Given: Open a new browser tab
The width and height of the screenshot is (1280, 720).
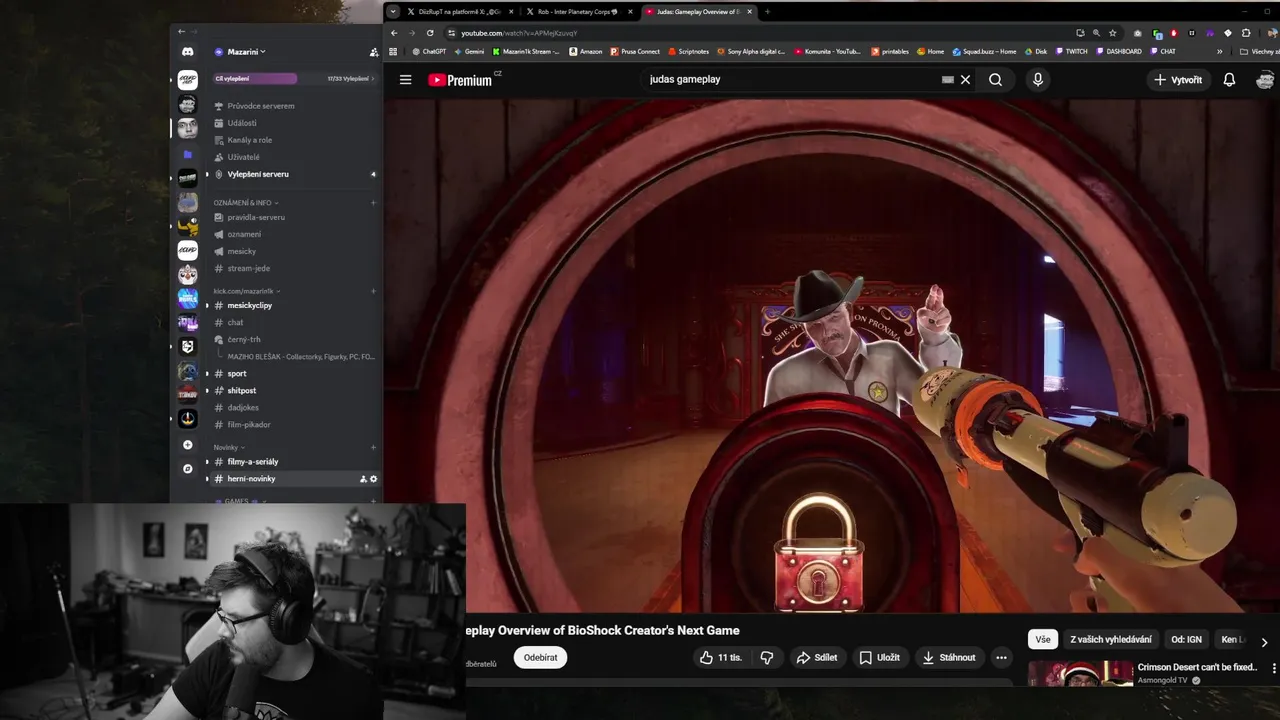Looking at the screenshot, I should click(767, 12).
